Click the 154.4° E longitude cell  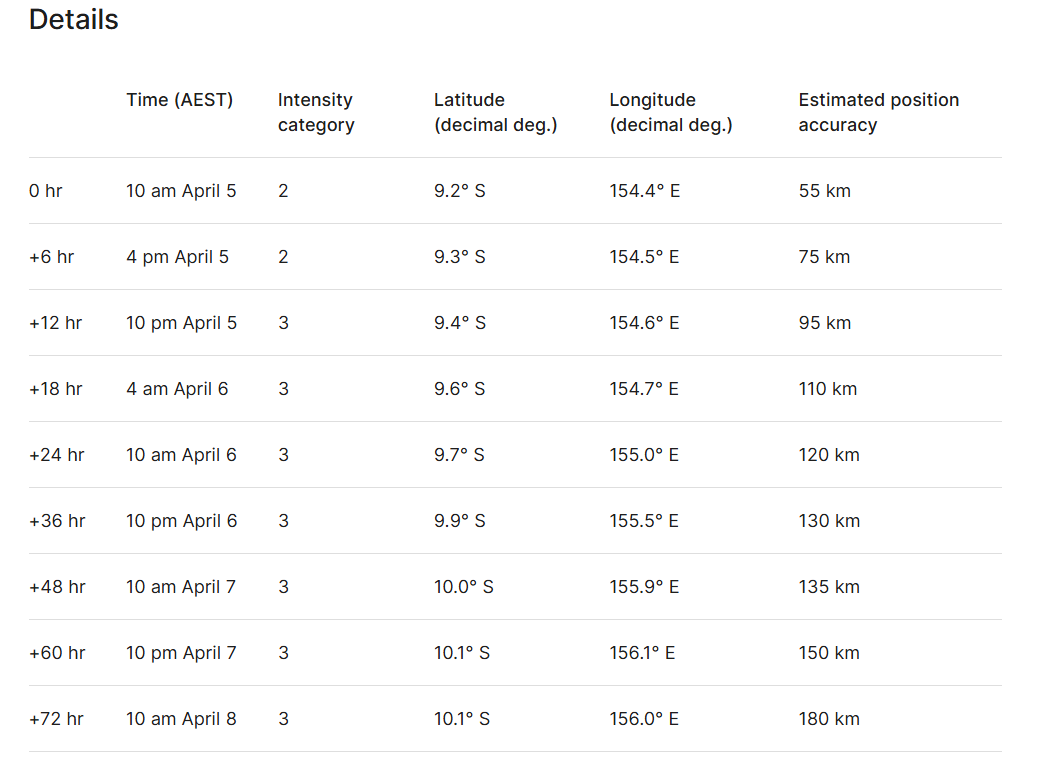click(644, 191)
